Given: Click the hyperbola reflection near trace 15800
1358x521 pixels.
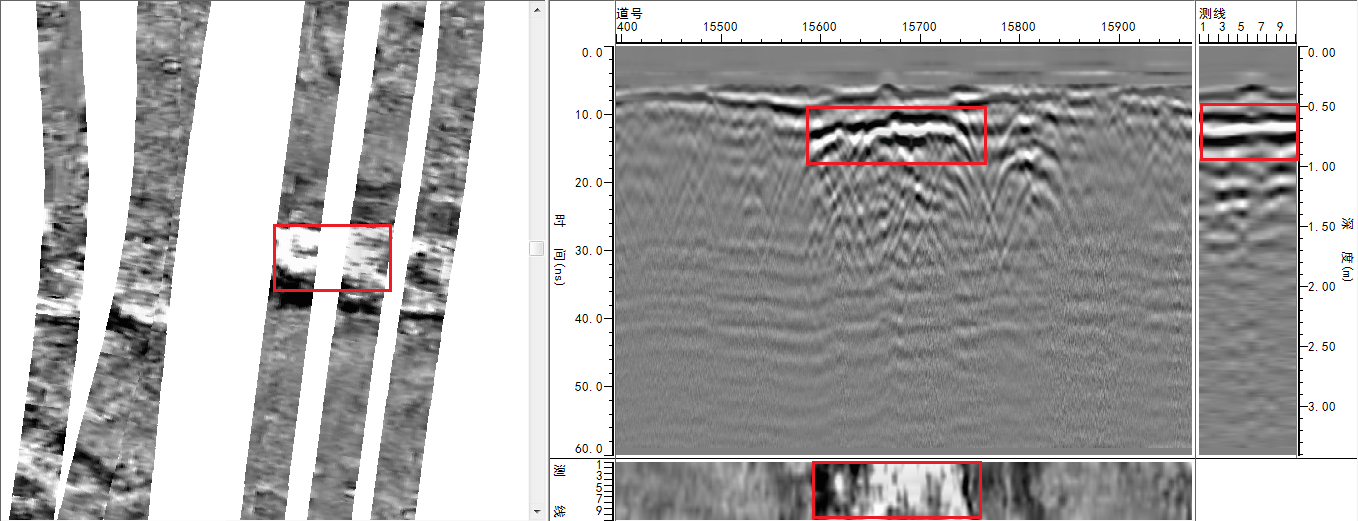Looking at the screenshot, I should tap(1023, 150).
